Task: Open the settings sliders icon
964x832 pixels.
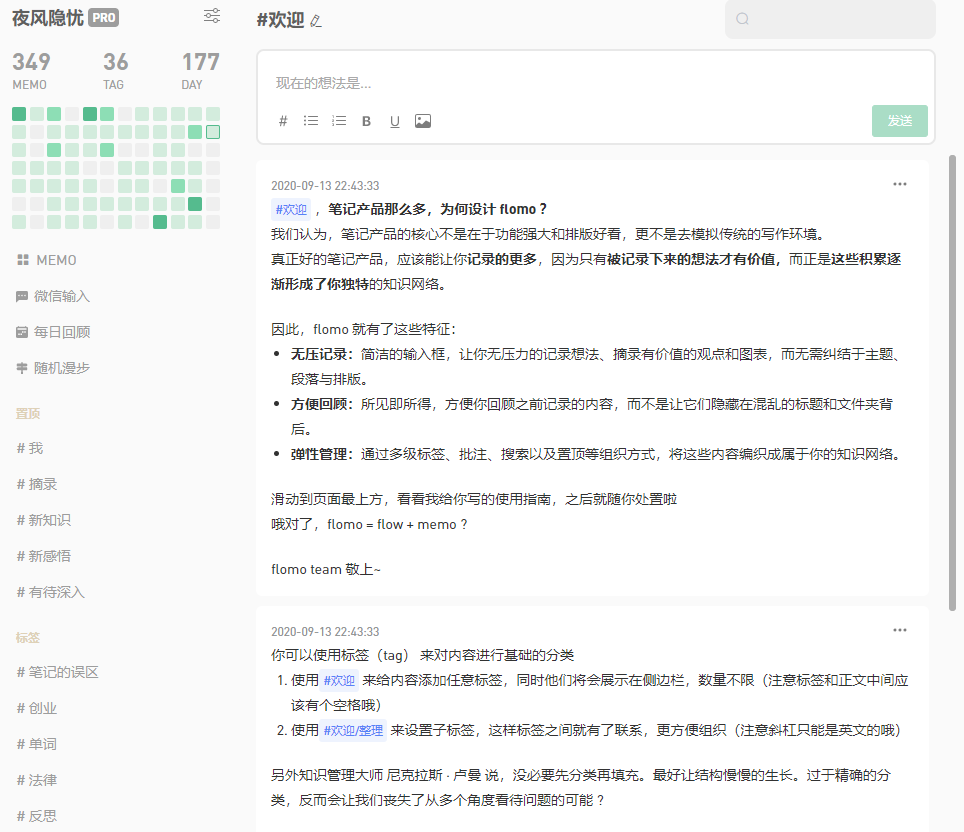Action: [212, 16]
